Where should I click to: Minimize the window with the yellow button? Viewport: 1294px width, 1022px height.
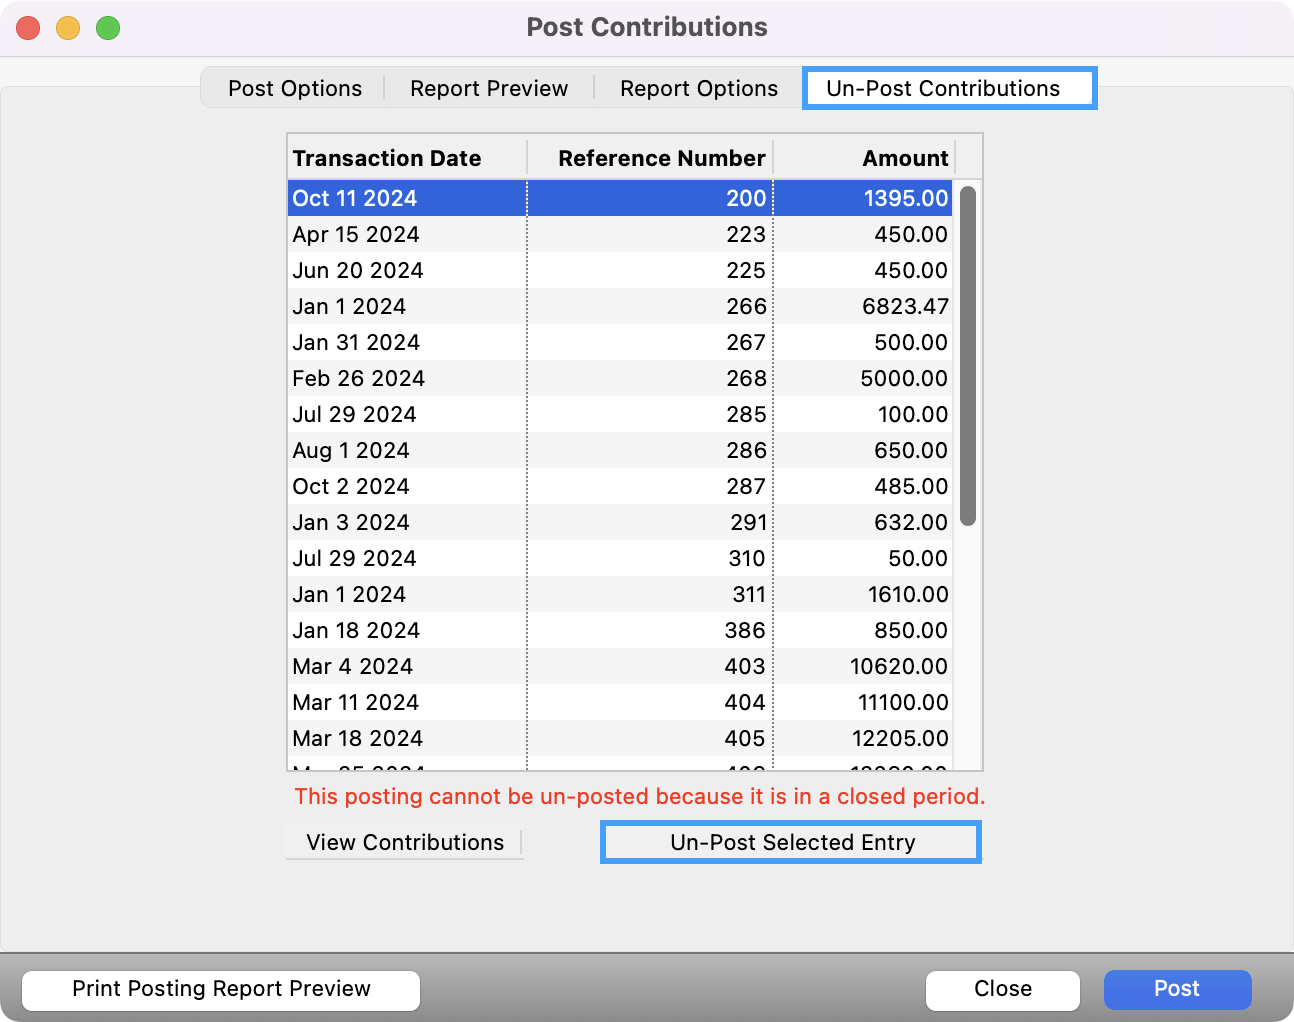tap(67, 28)
